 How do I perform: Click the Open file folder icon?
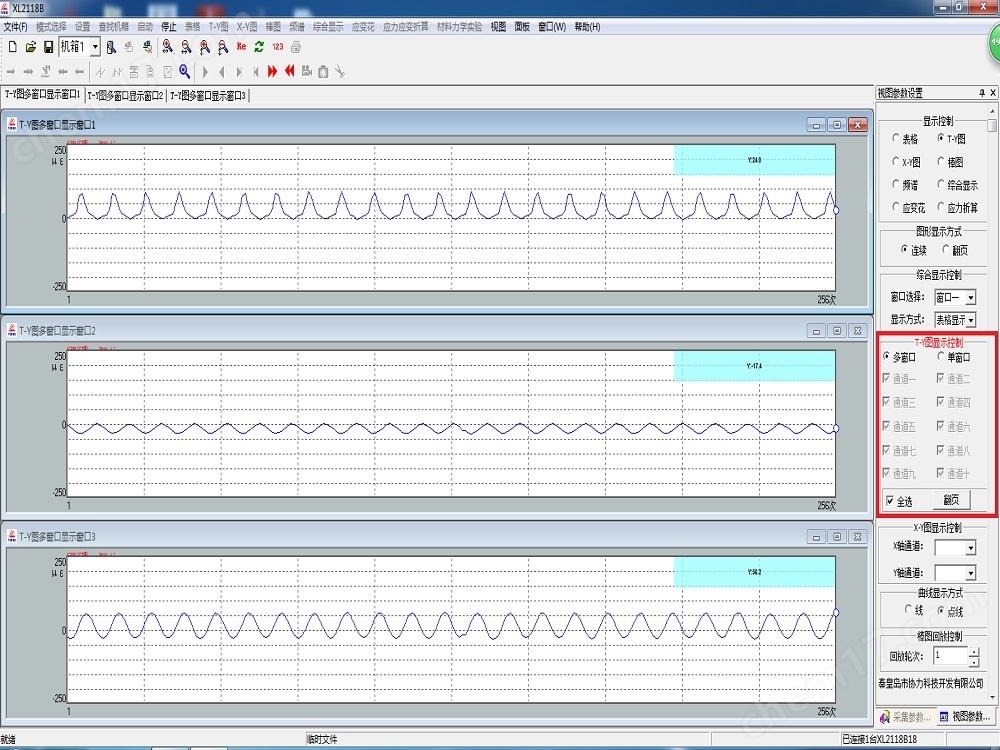click(31, 47)
